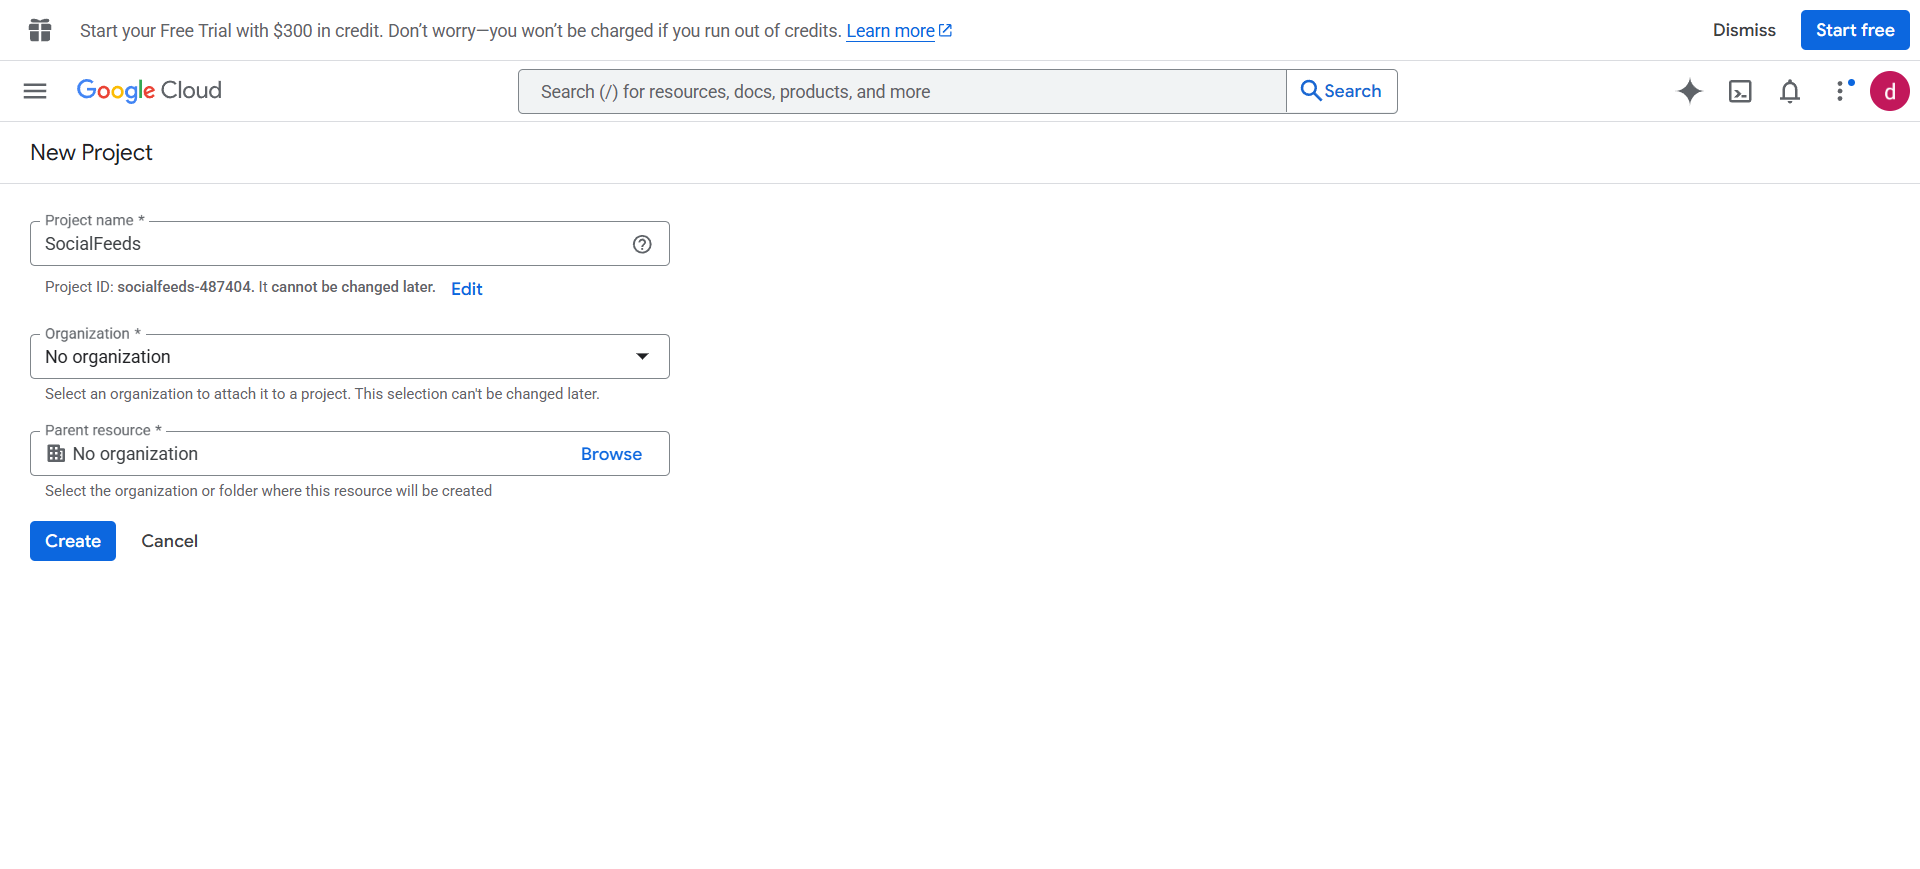Open the notifications bell

point(1790,91)
